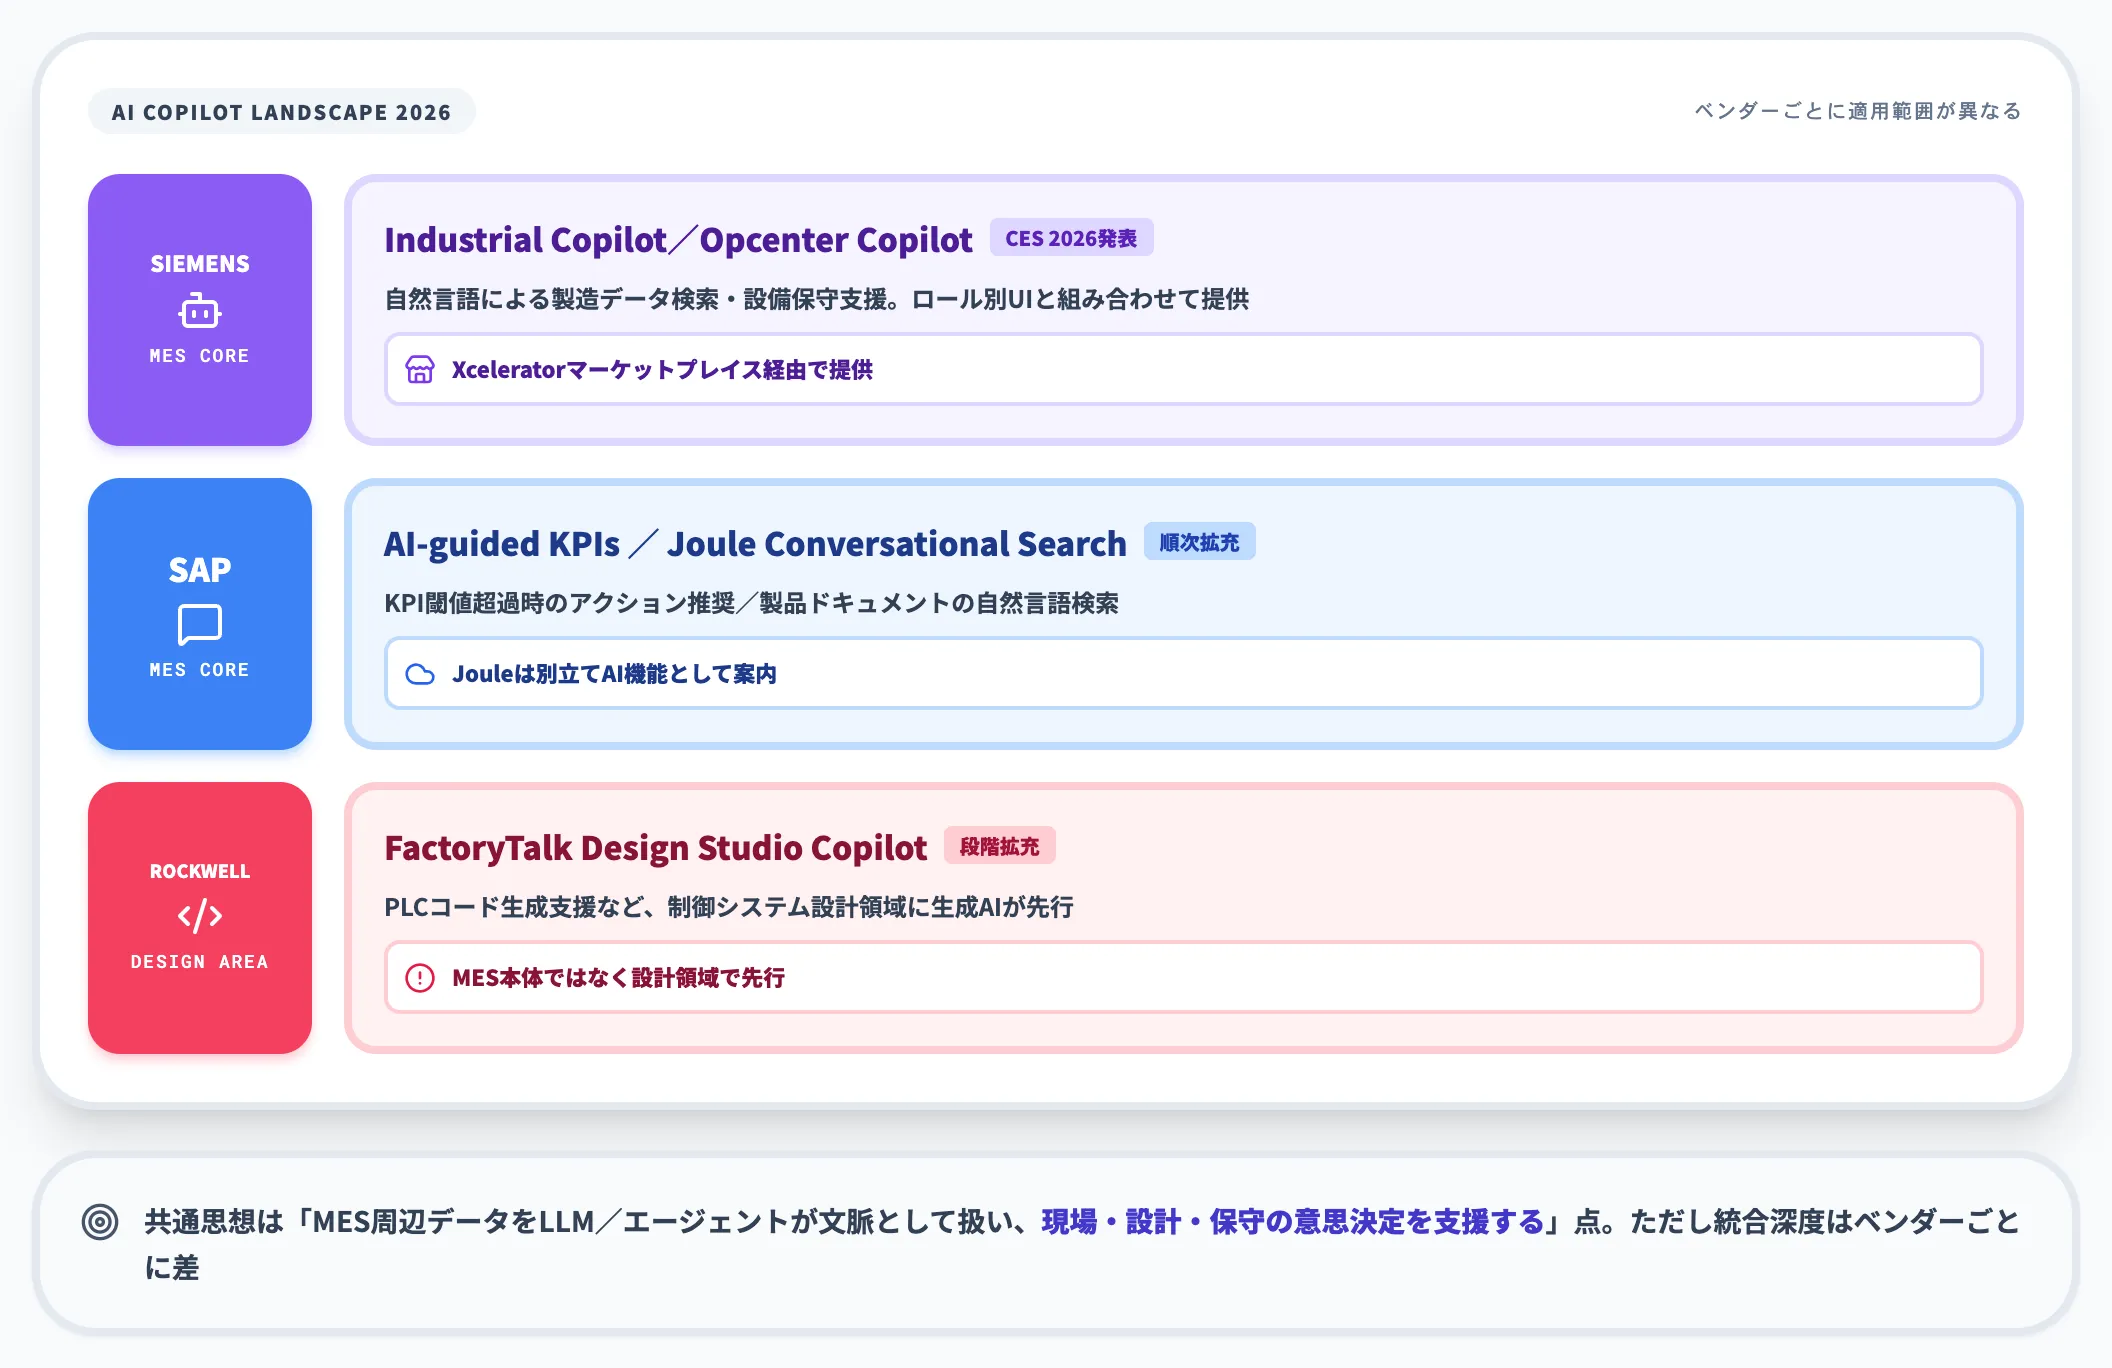Screen dimensions: 2112x1368
Task: Select the SAP chat bubble icon
Action: tap(199, 624)
